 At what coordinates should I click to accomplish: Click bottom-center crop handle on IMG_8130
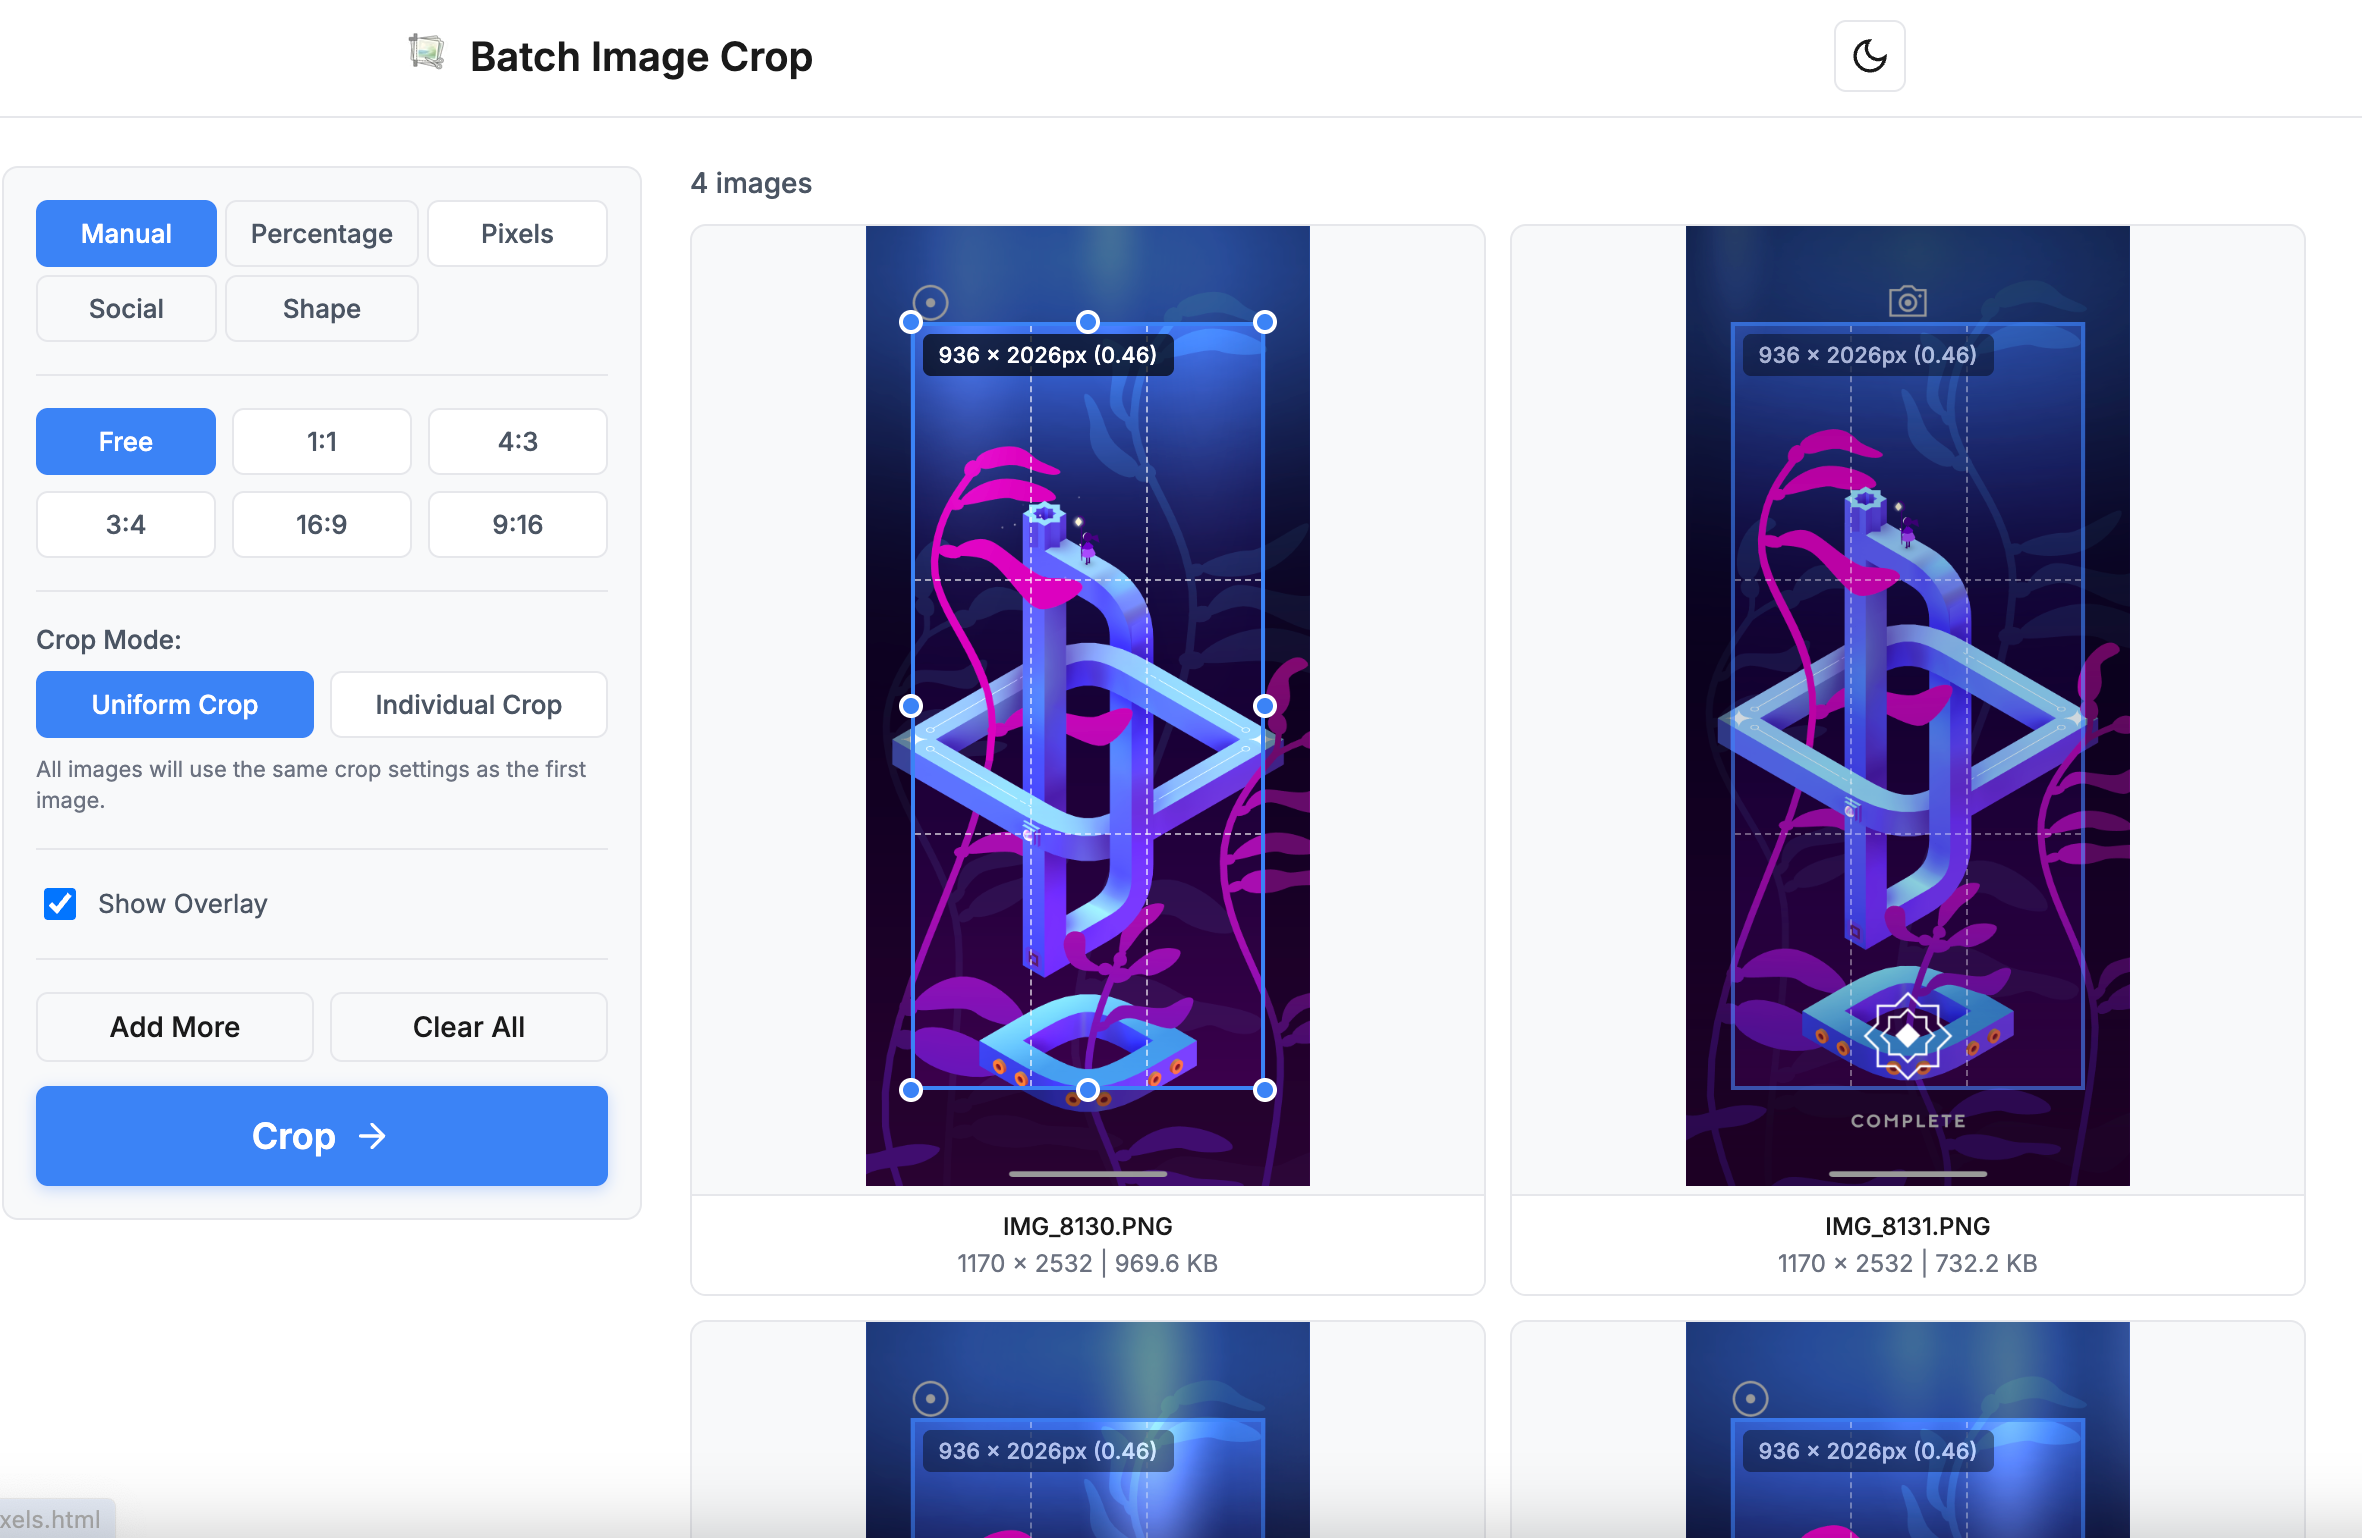click(x=1087, y=1090)
